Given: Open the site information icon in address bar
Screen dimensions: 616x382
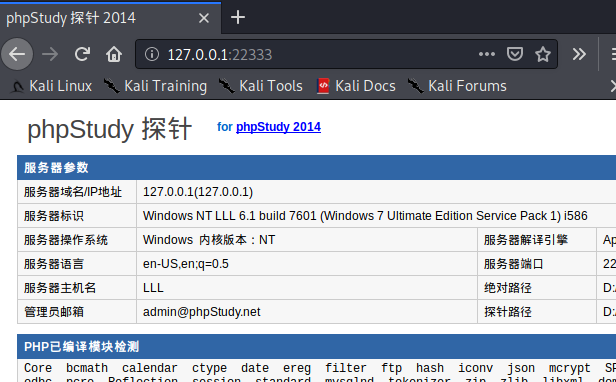Looking at the screenshot, I should click(x=152, y=54).
